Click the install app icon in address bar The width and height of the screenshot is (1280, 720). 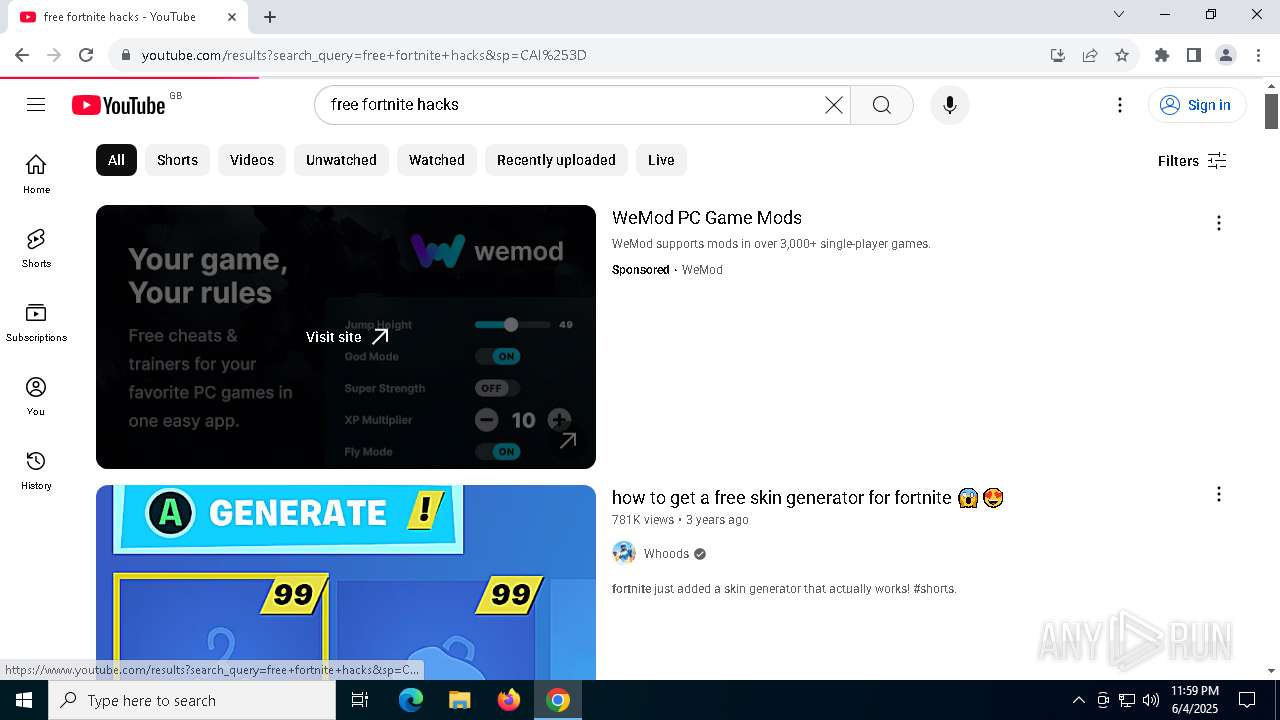(x=1058, y=55)
